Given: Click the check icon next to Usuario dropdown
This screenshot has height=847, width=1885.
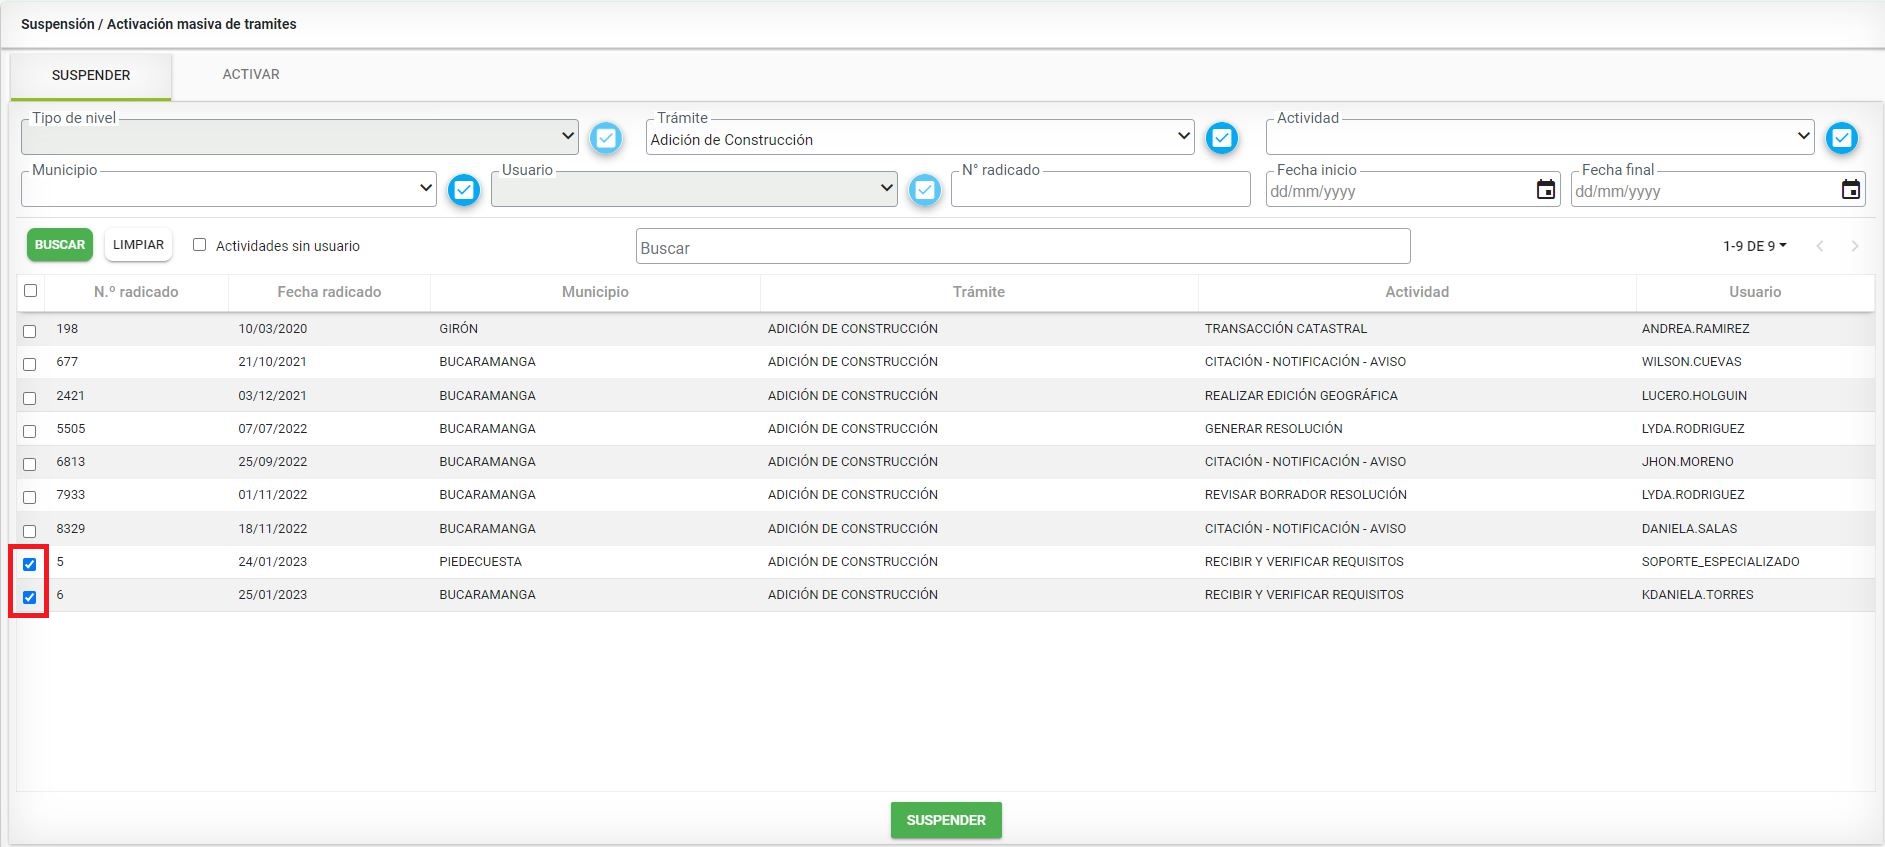Looking at the screenshot, I should [x=925, y=190].
